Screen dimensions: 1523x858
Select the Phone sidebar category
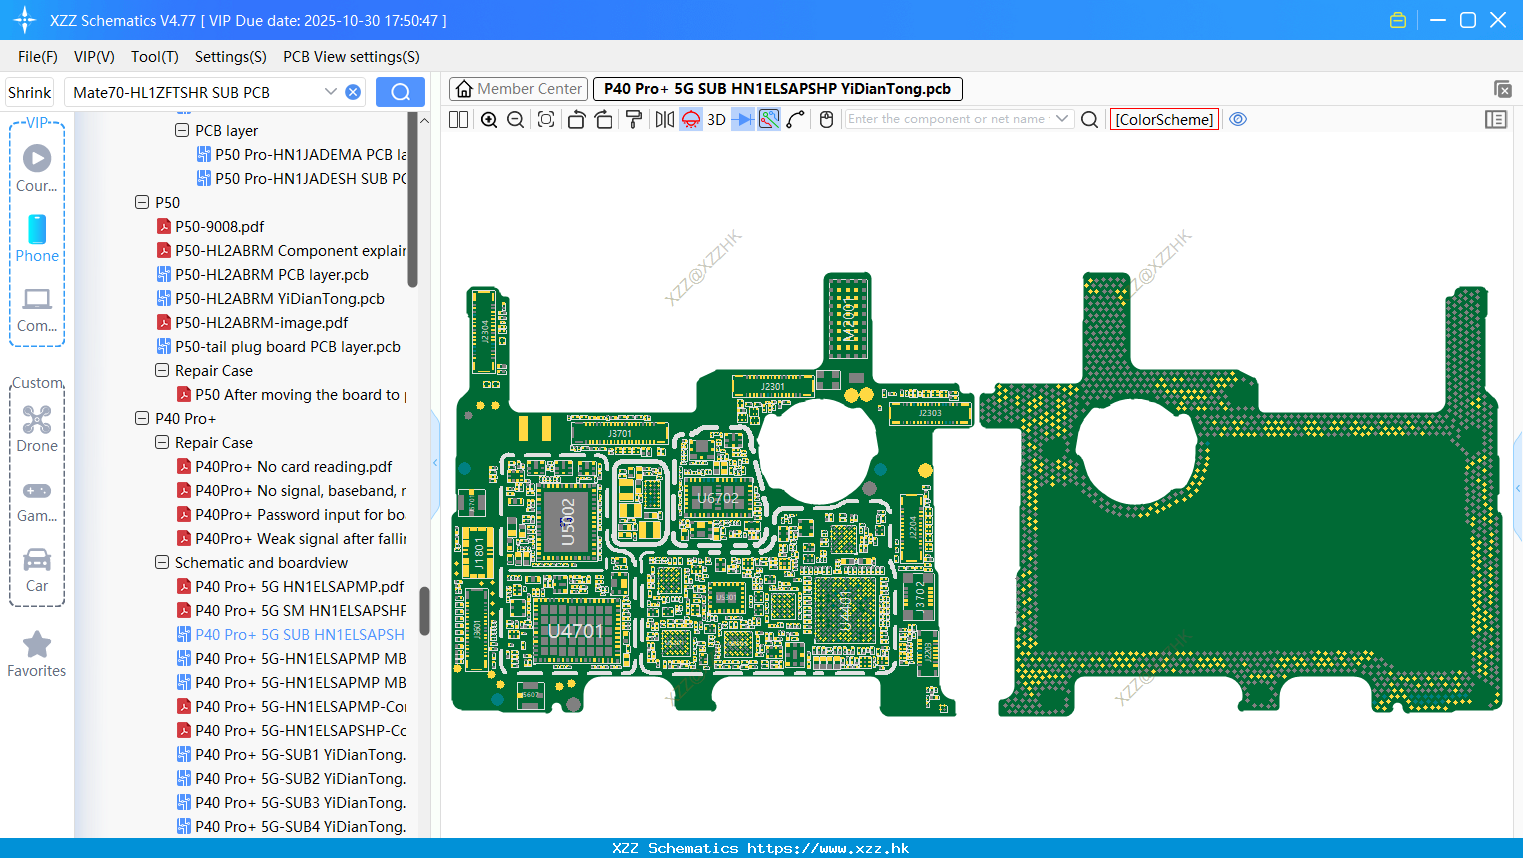pyautogui.click(x=37, y=238)
